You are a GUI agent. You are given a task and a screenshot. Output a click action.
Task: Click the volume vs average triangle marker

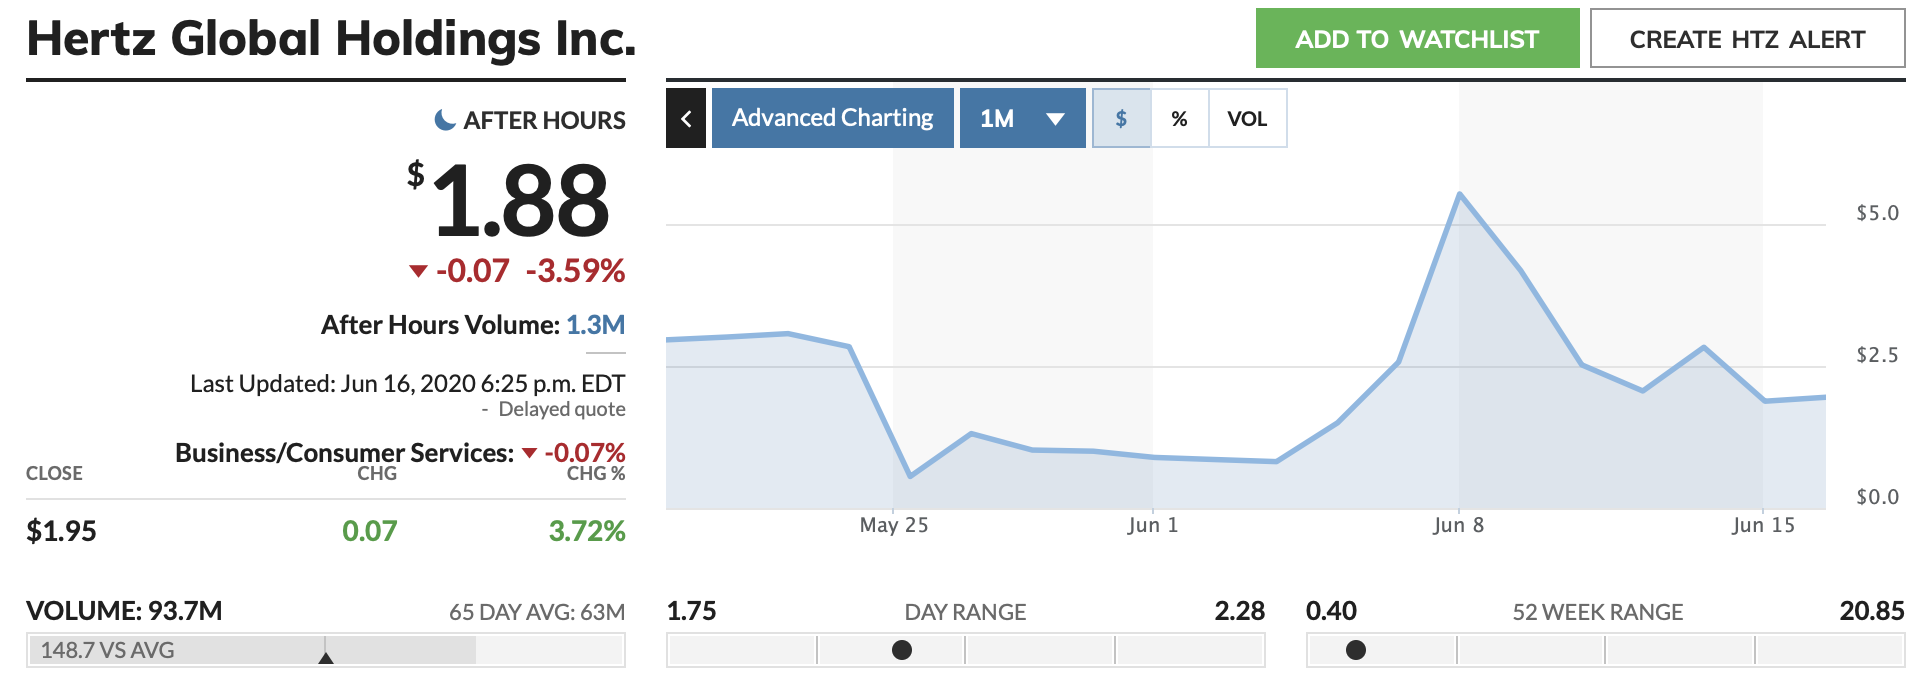point(325,657)
